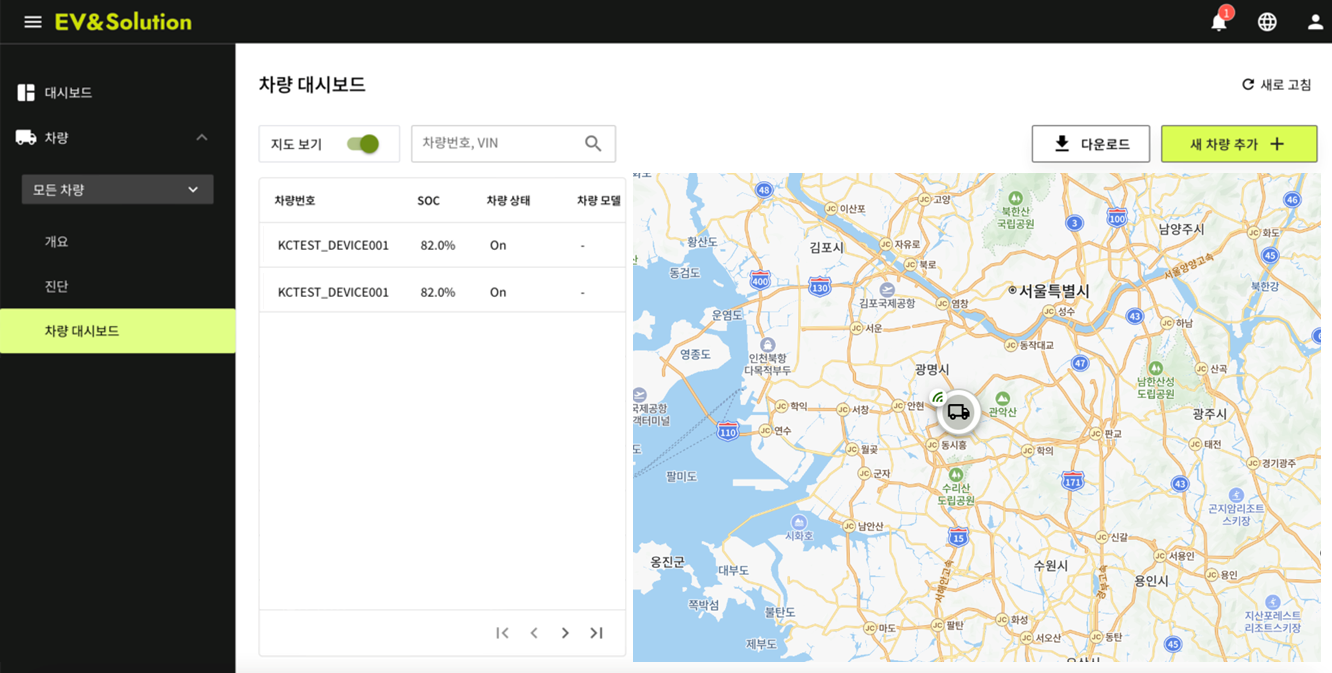Click route 171 highway shield on map

[x=1073, y=480]
